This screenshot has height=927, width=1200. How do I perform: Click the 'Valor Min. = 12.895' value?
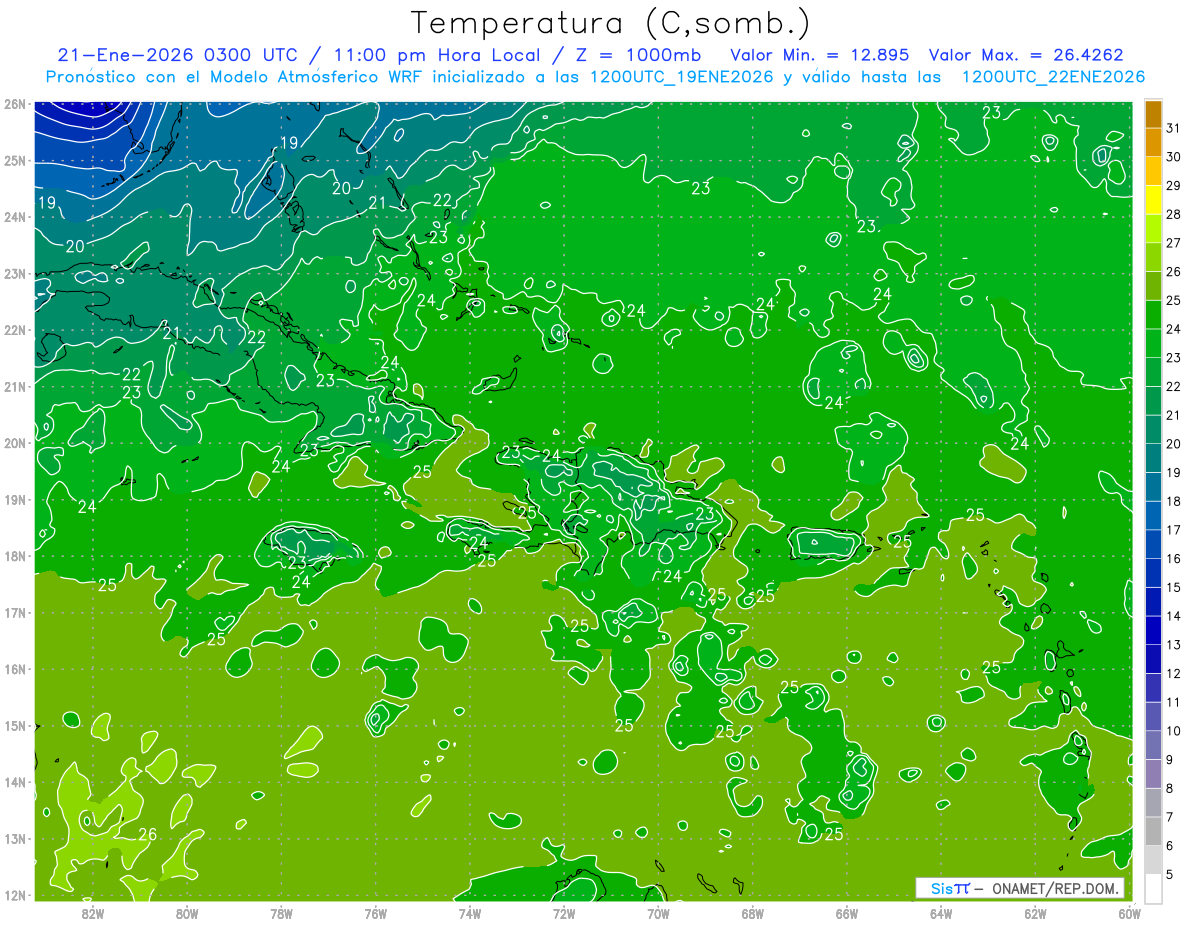click(x=819, y=55)
